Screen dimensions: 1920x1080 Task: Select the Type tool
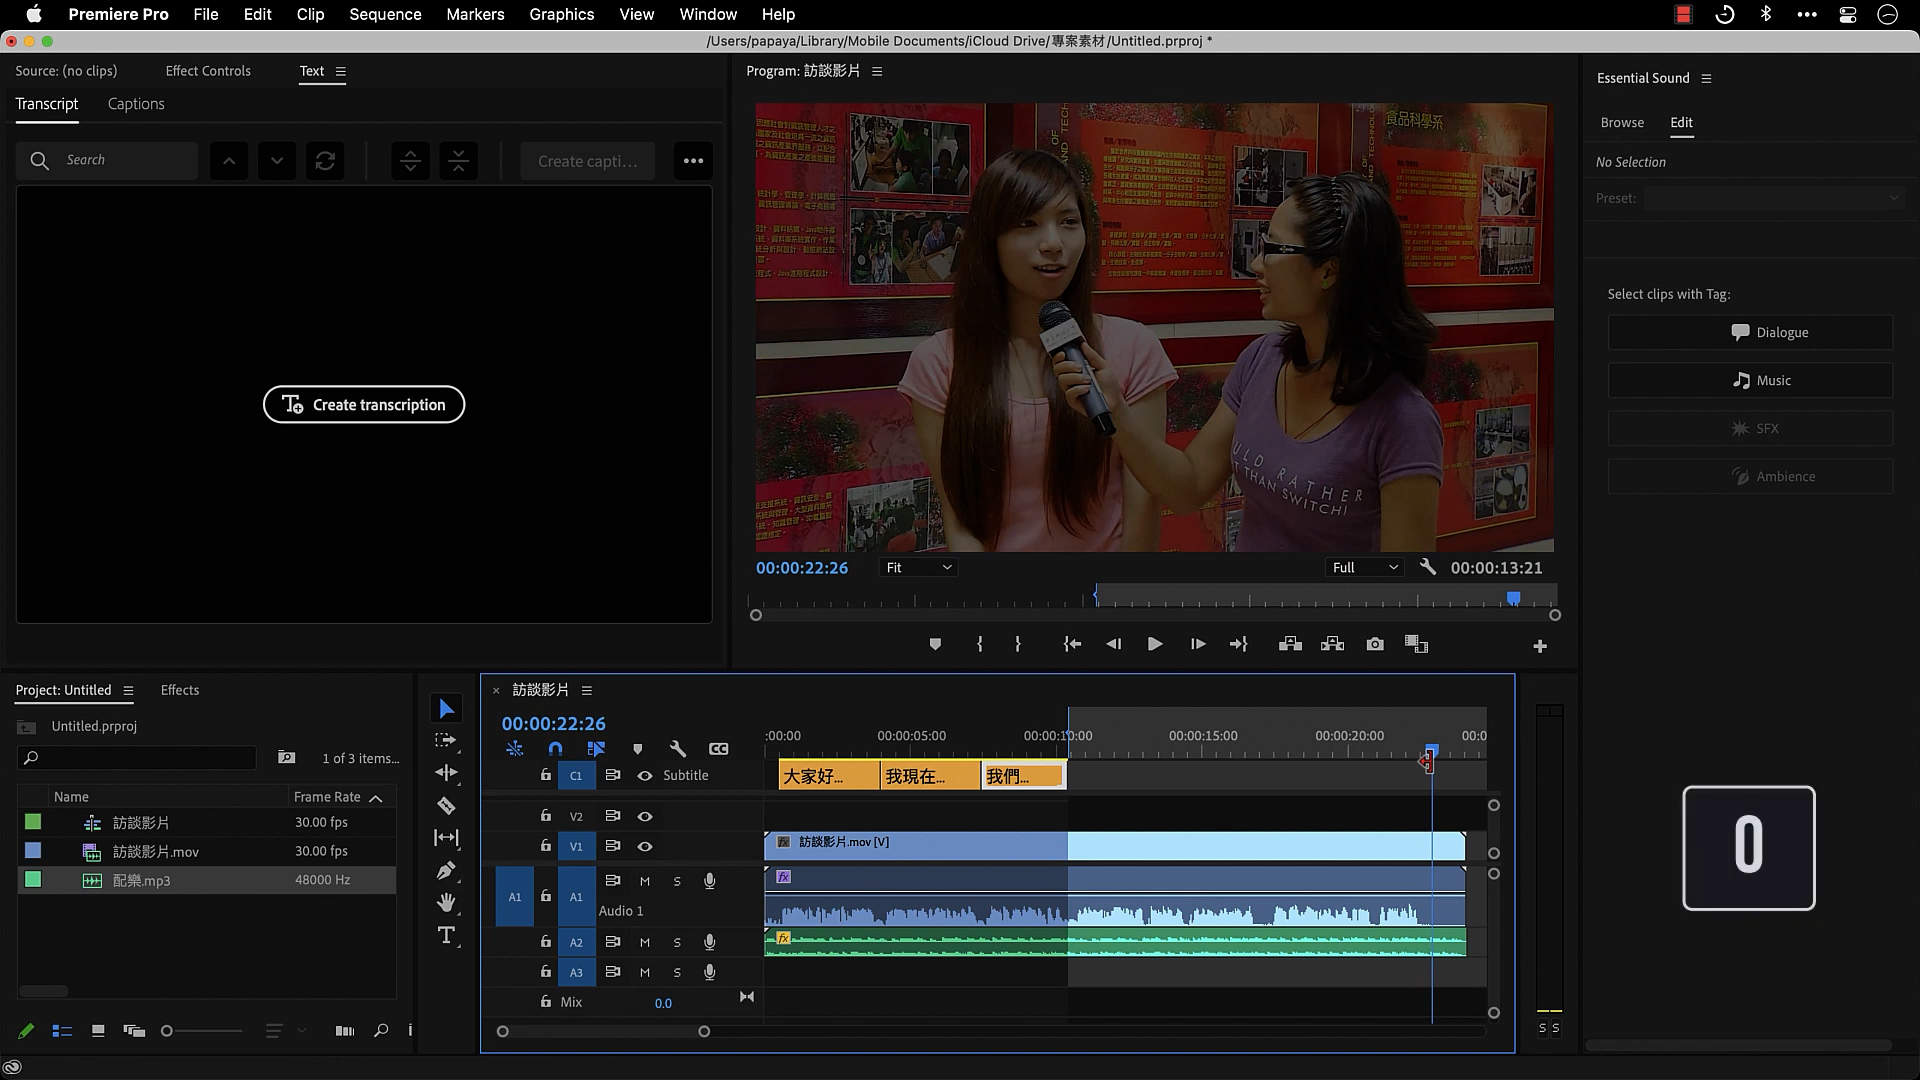click(x=446, y=936)
